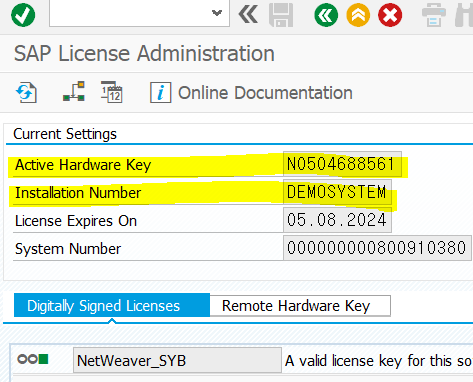Switch to the Remote Hardware Key tab
This screenshot has width=473, height=382.
[x=300, y=306]
